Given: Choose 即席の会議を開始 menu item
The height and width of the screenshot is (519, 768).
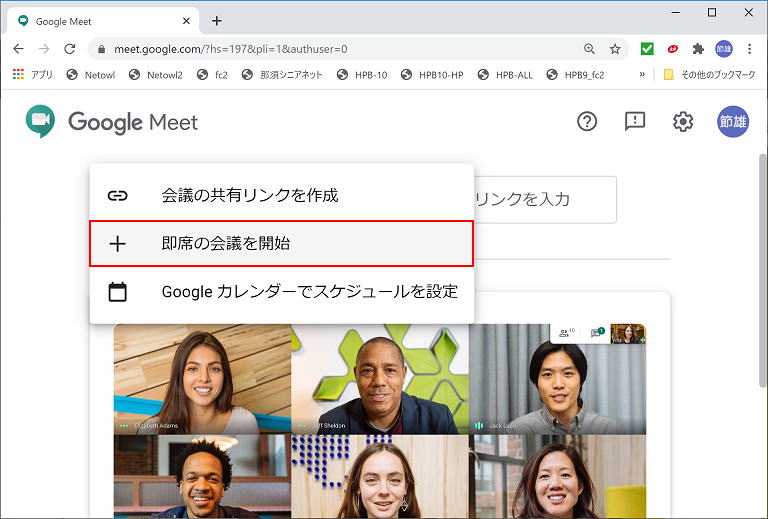Looking at the screenshot, I should (x=282, y=243).
